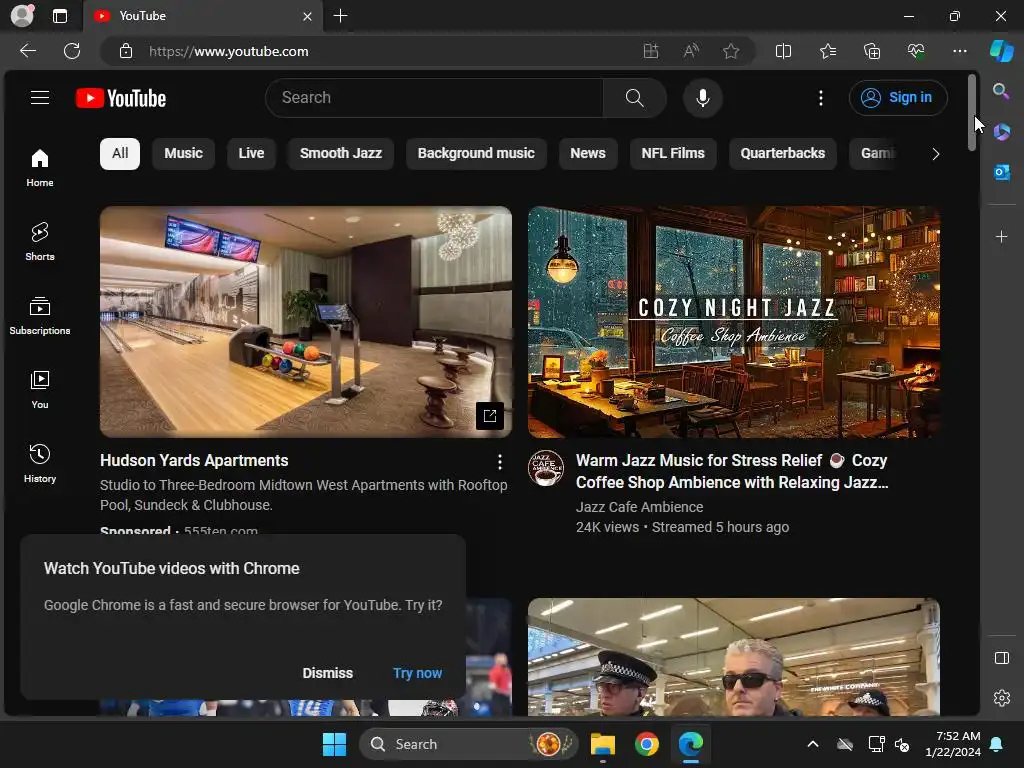Open the Favorites list
This screenshot has height=768, width=1024.
coord(827,51)
